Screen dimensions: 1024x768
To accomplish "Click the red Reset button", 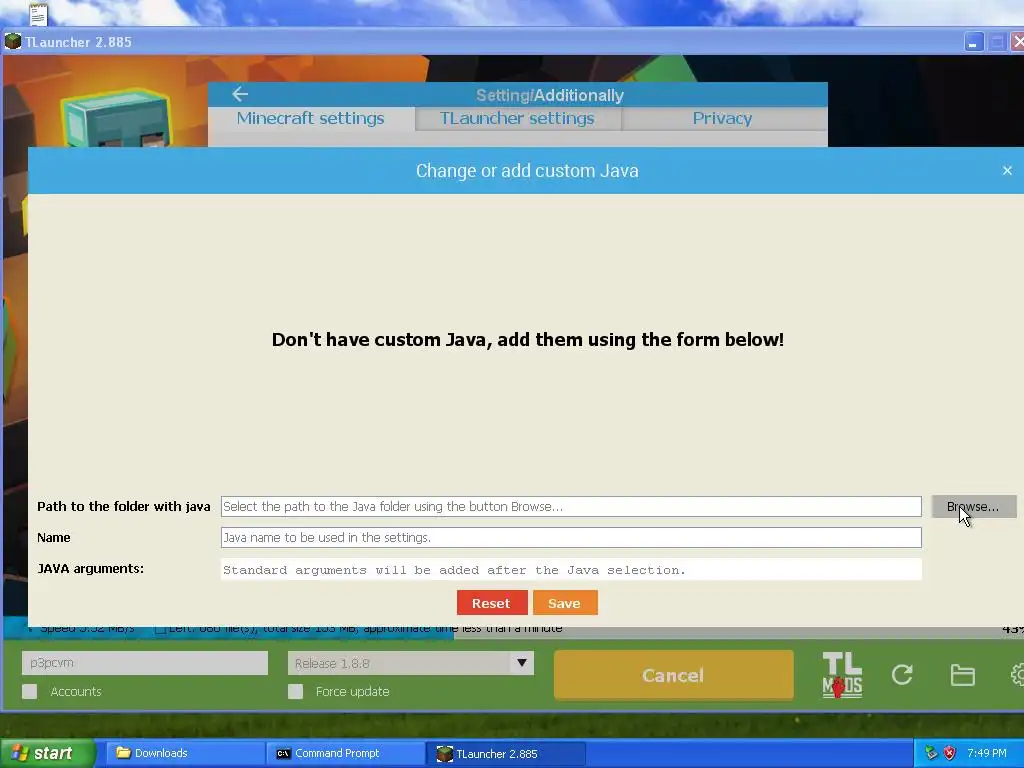I will pos(492,603).
